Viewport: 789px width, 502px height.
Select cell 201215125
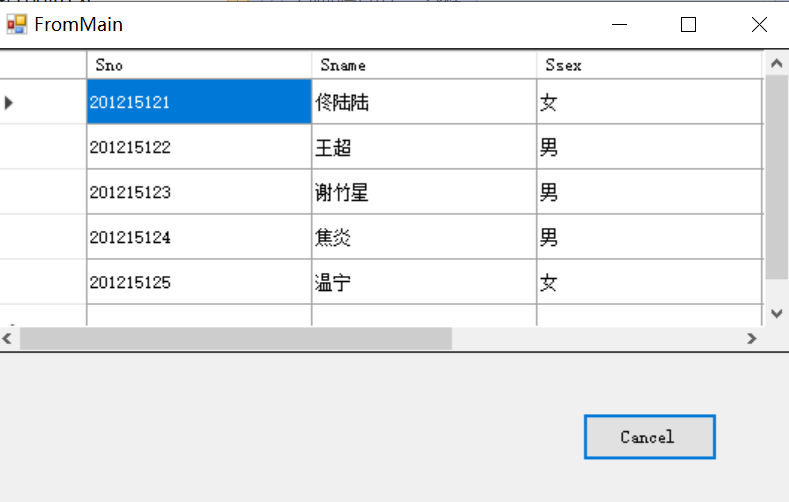[x=199, y=282]
